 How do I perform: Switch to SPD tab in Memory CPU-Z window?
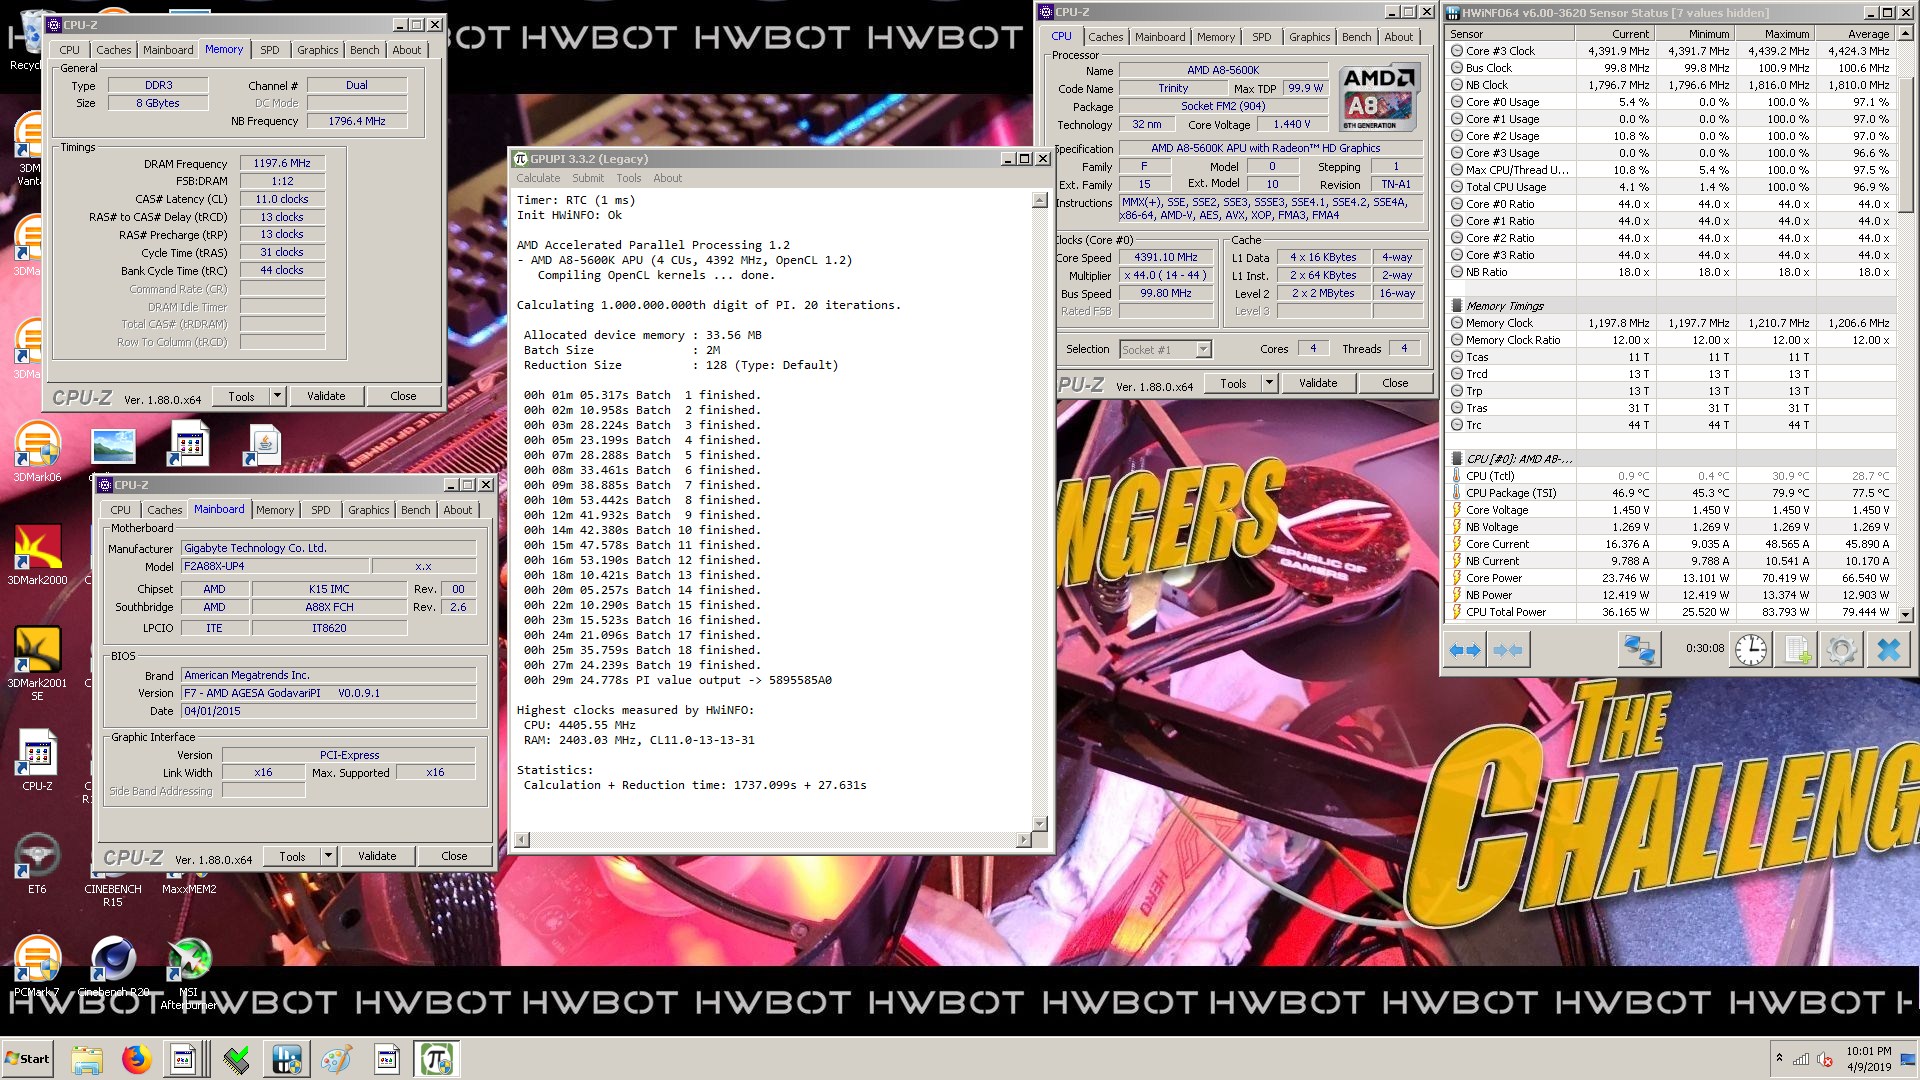[x=270, y=50]
